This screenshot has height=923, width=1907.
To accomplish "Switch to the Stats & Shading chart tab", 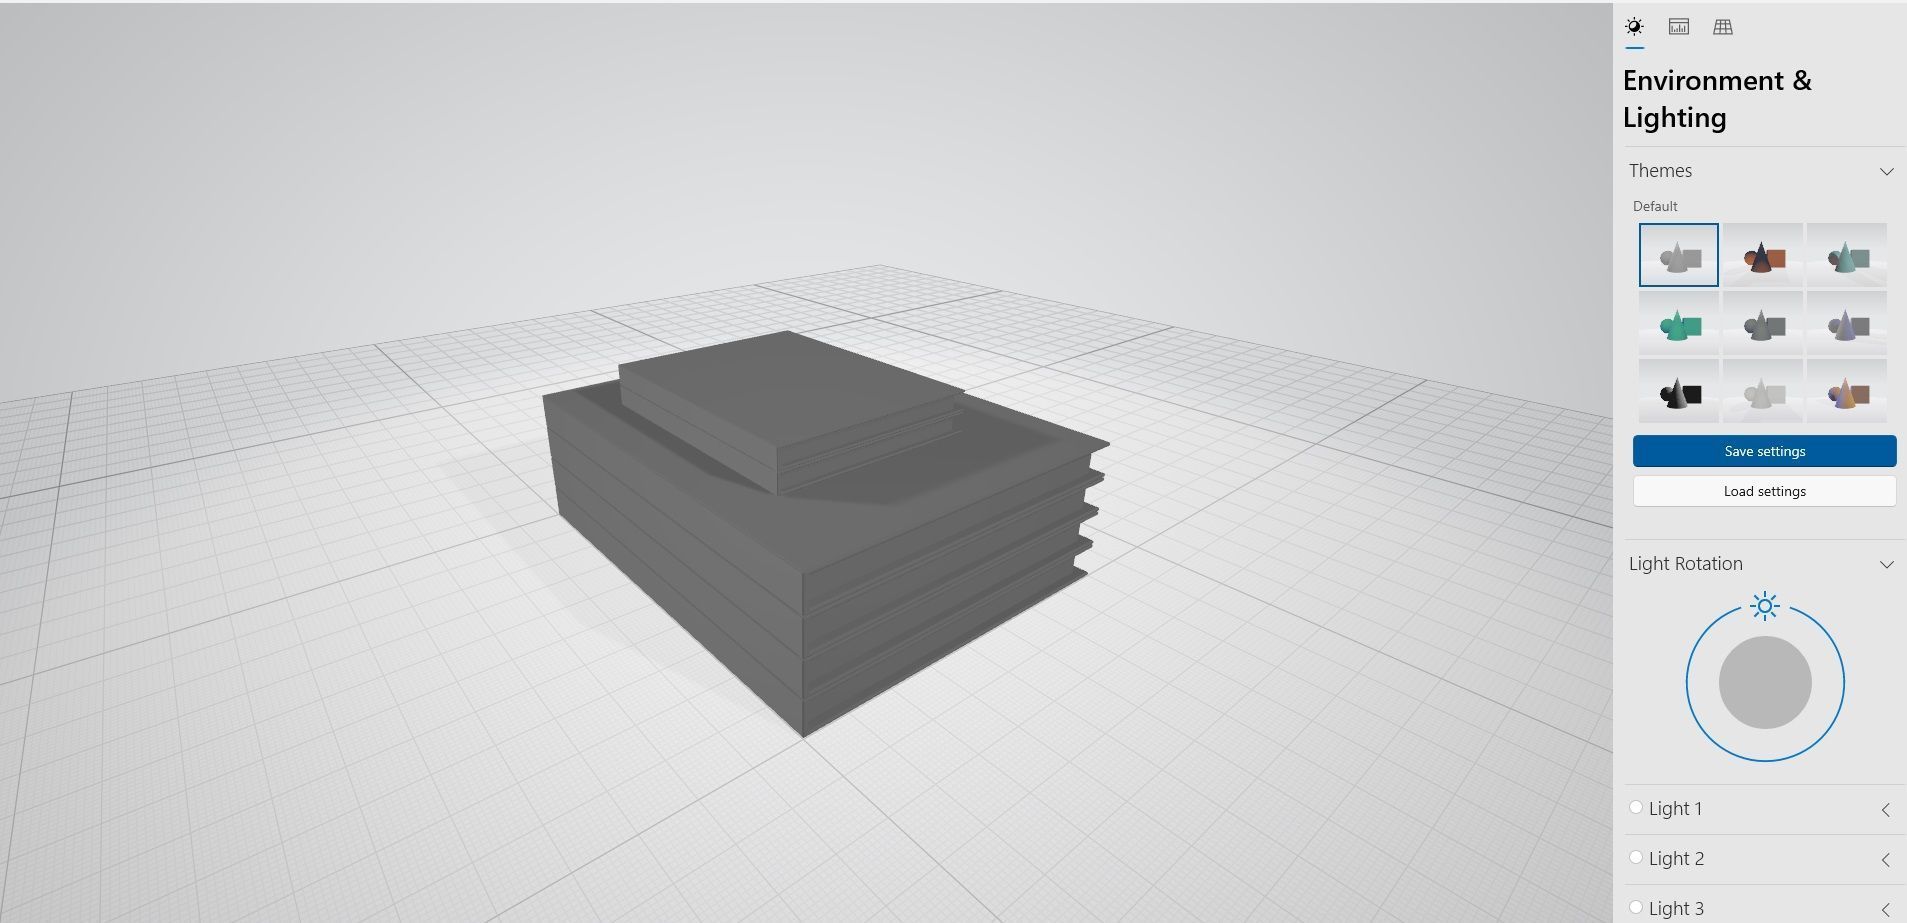I will (x=1679, y=27).
